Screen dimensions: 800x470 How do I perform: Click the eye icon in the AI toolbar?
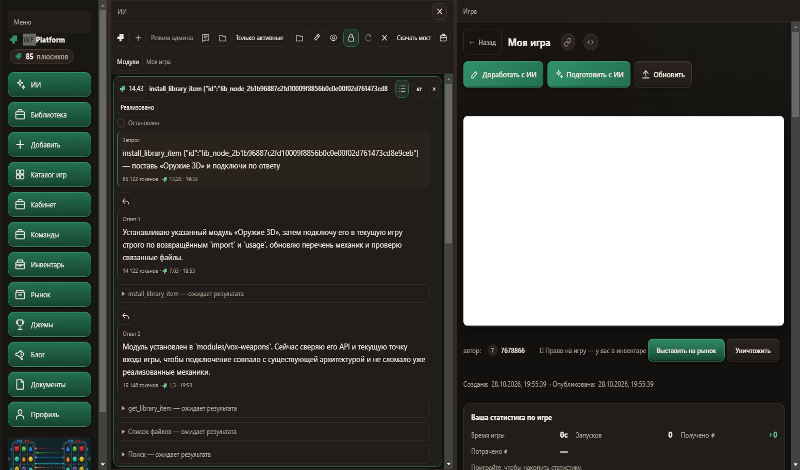click(333, 38)
